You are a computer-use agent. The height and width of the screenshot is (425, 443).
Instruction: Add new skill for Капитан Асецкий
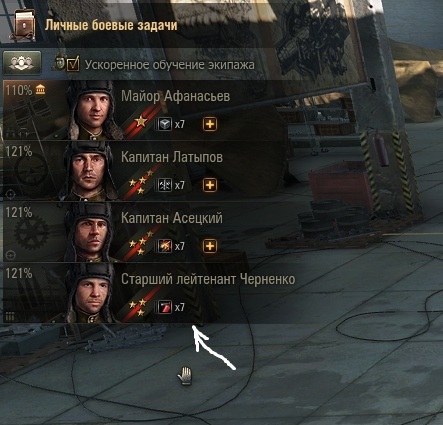click(210, 246)
